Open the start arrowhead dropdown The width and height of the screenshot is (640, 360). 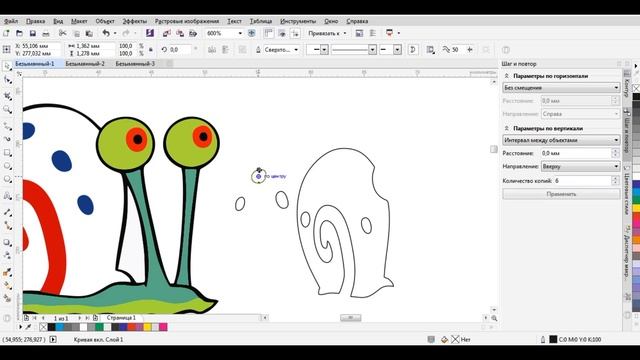coord(324,49)
